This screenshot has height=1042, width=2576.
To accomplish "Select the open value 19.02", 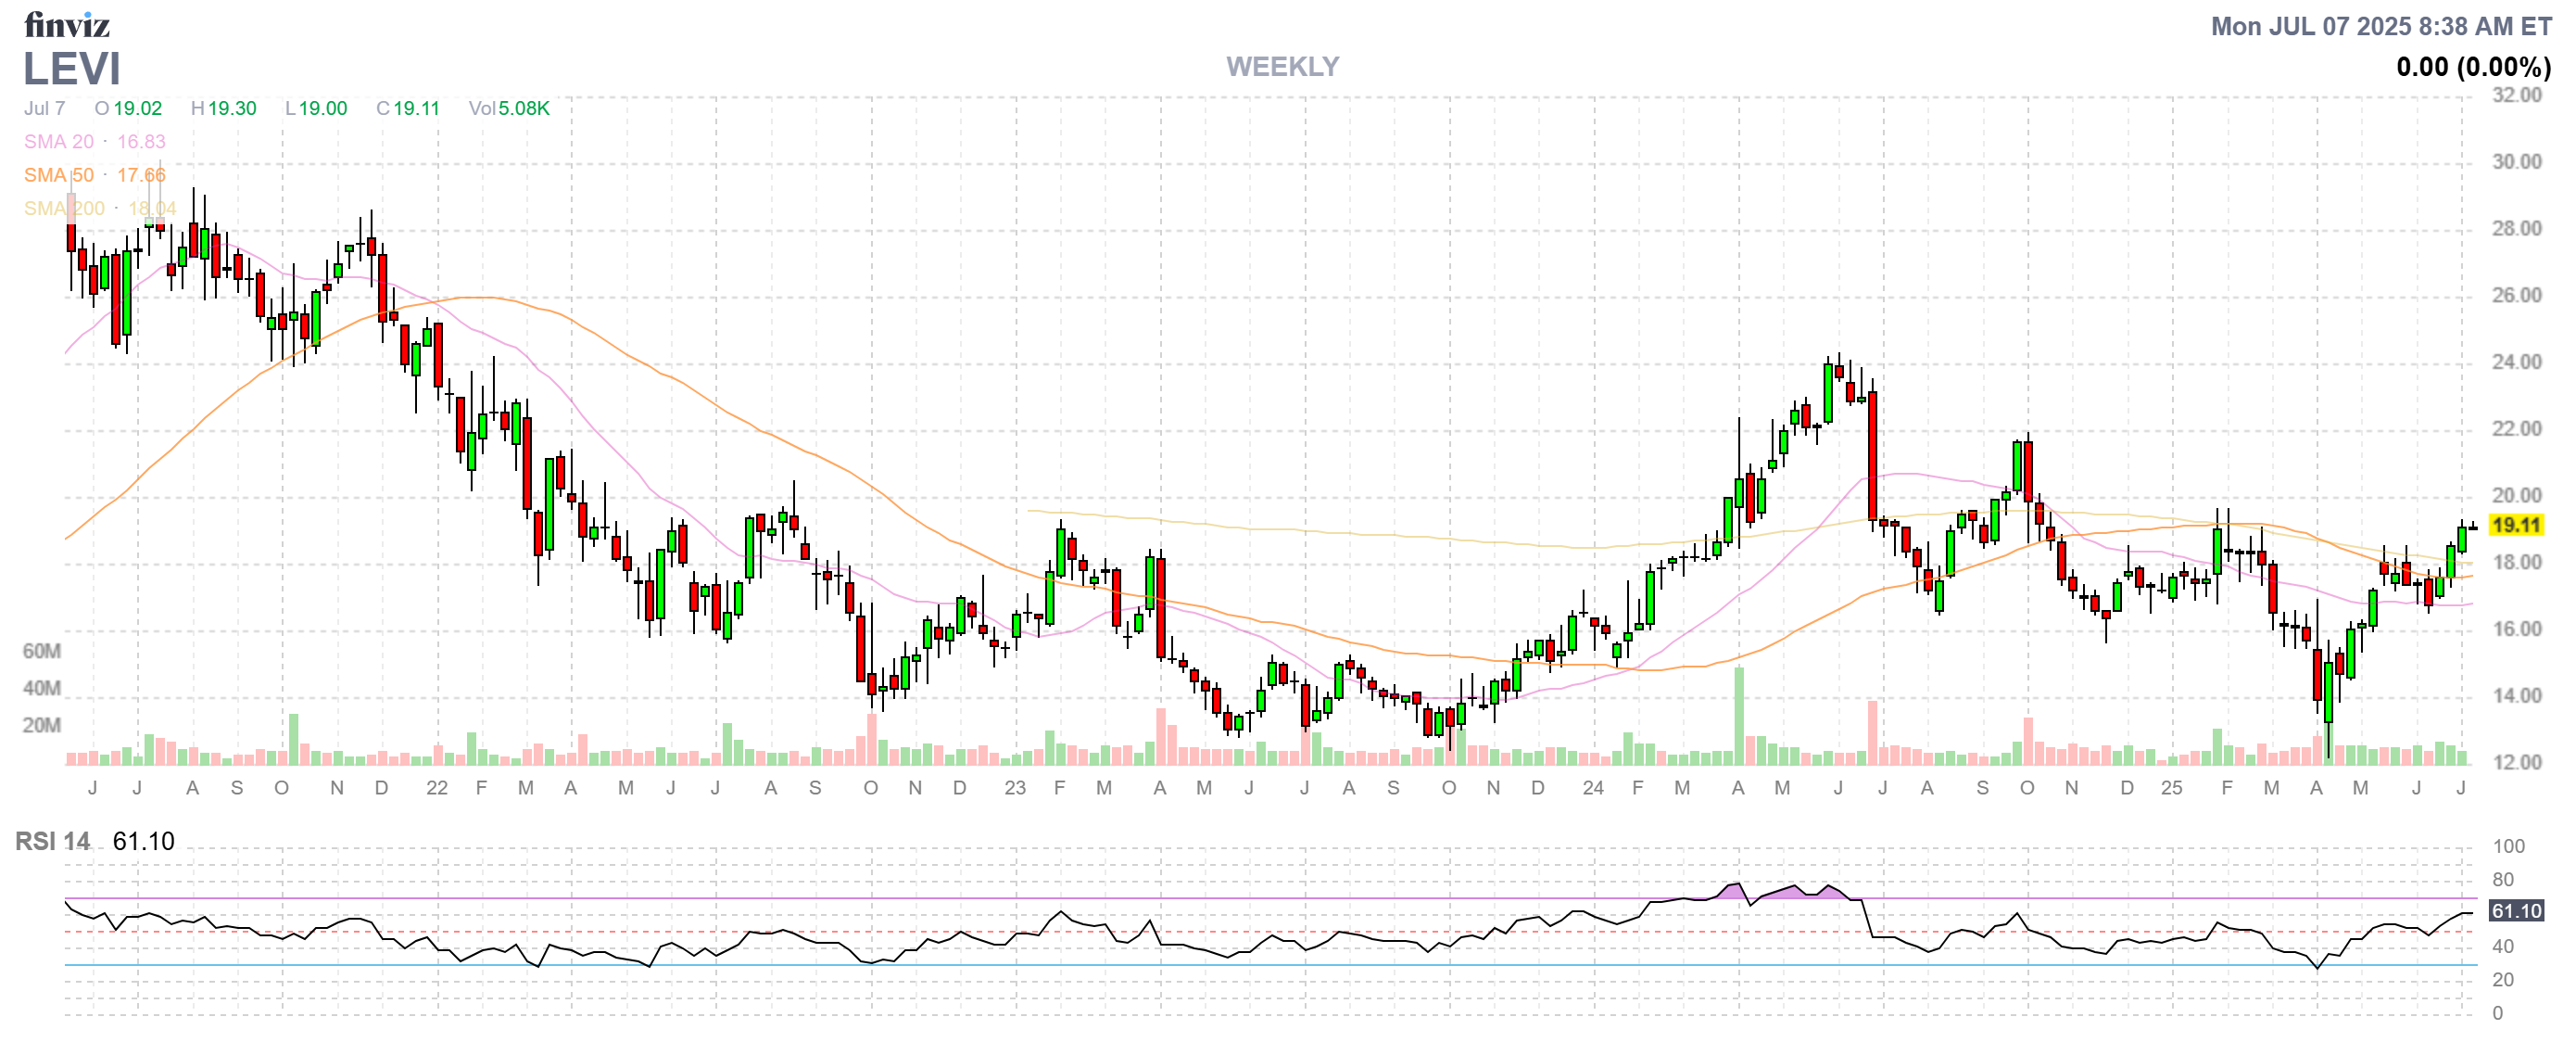I will [x=137, y=108].
